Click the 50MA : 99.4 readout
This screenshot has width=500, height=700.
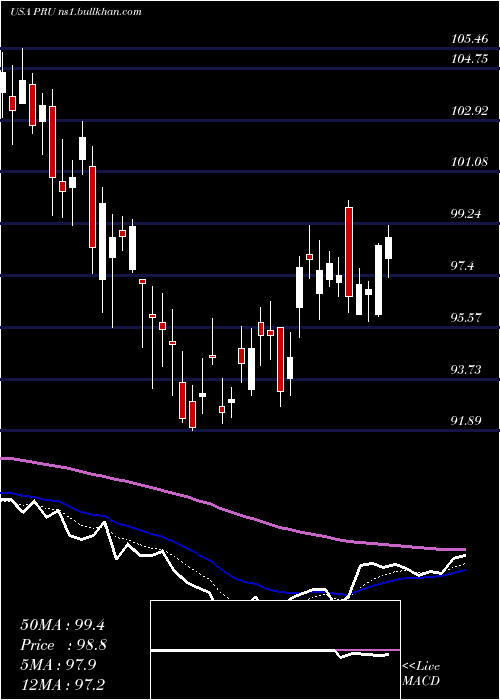62,625
